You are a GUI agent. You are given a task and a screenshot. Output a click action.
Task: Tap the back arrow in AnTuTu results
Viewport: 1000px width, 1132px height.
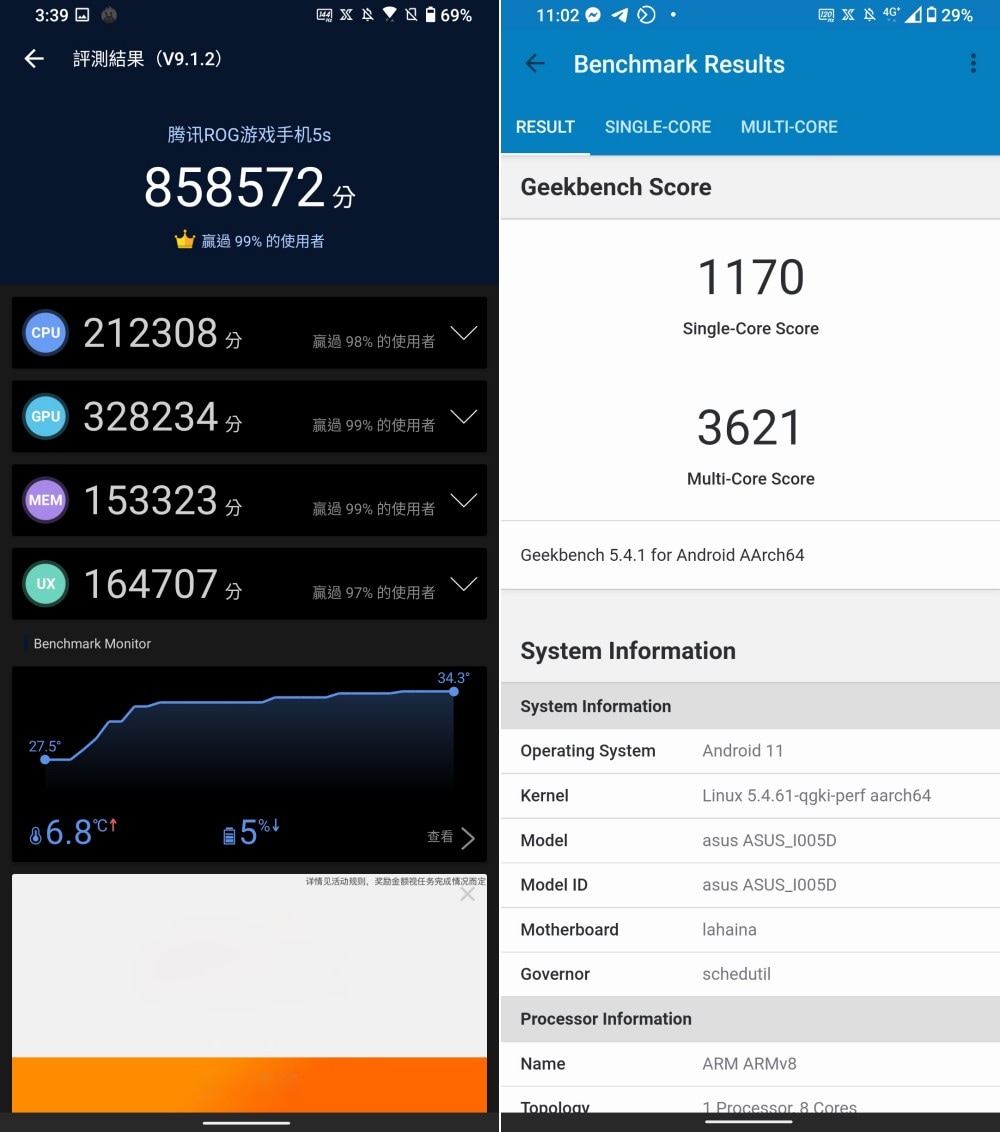coord(34,58)
